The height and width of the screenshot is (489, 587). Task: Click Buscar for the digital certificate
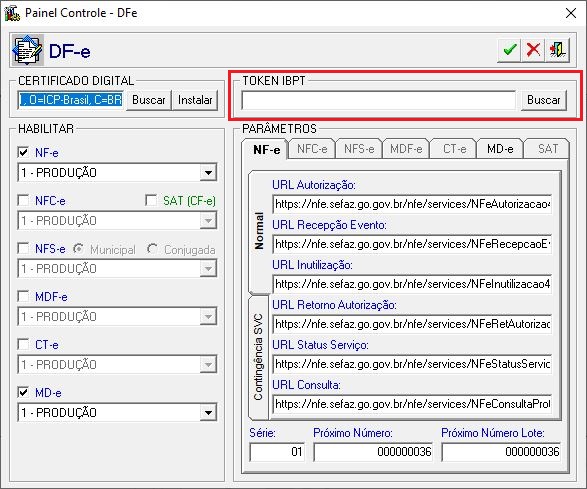tap(149, 100)
